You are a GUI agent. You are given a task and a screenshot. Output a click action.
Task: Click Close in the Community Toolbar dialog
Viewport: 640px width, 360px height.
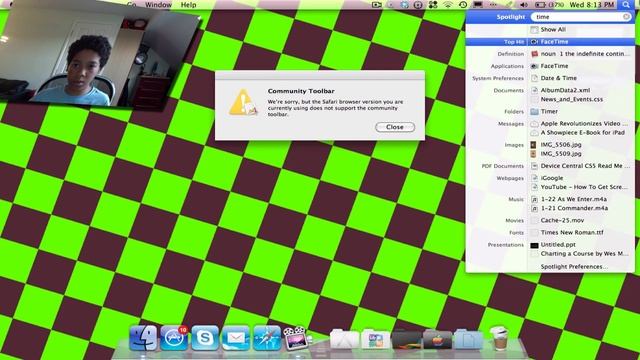[x=395, y=127]
